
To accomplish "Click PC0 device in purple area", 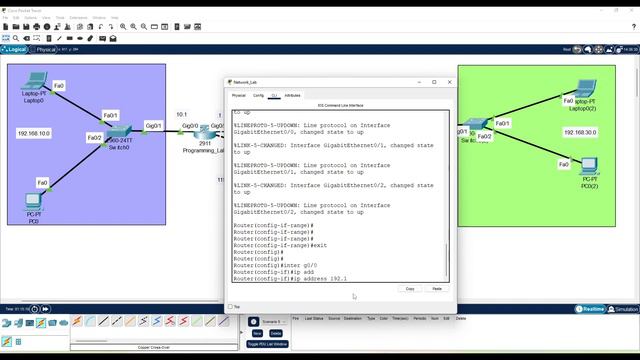I will (x=33, y=202).
